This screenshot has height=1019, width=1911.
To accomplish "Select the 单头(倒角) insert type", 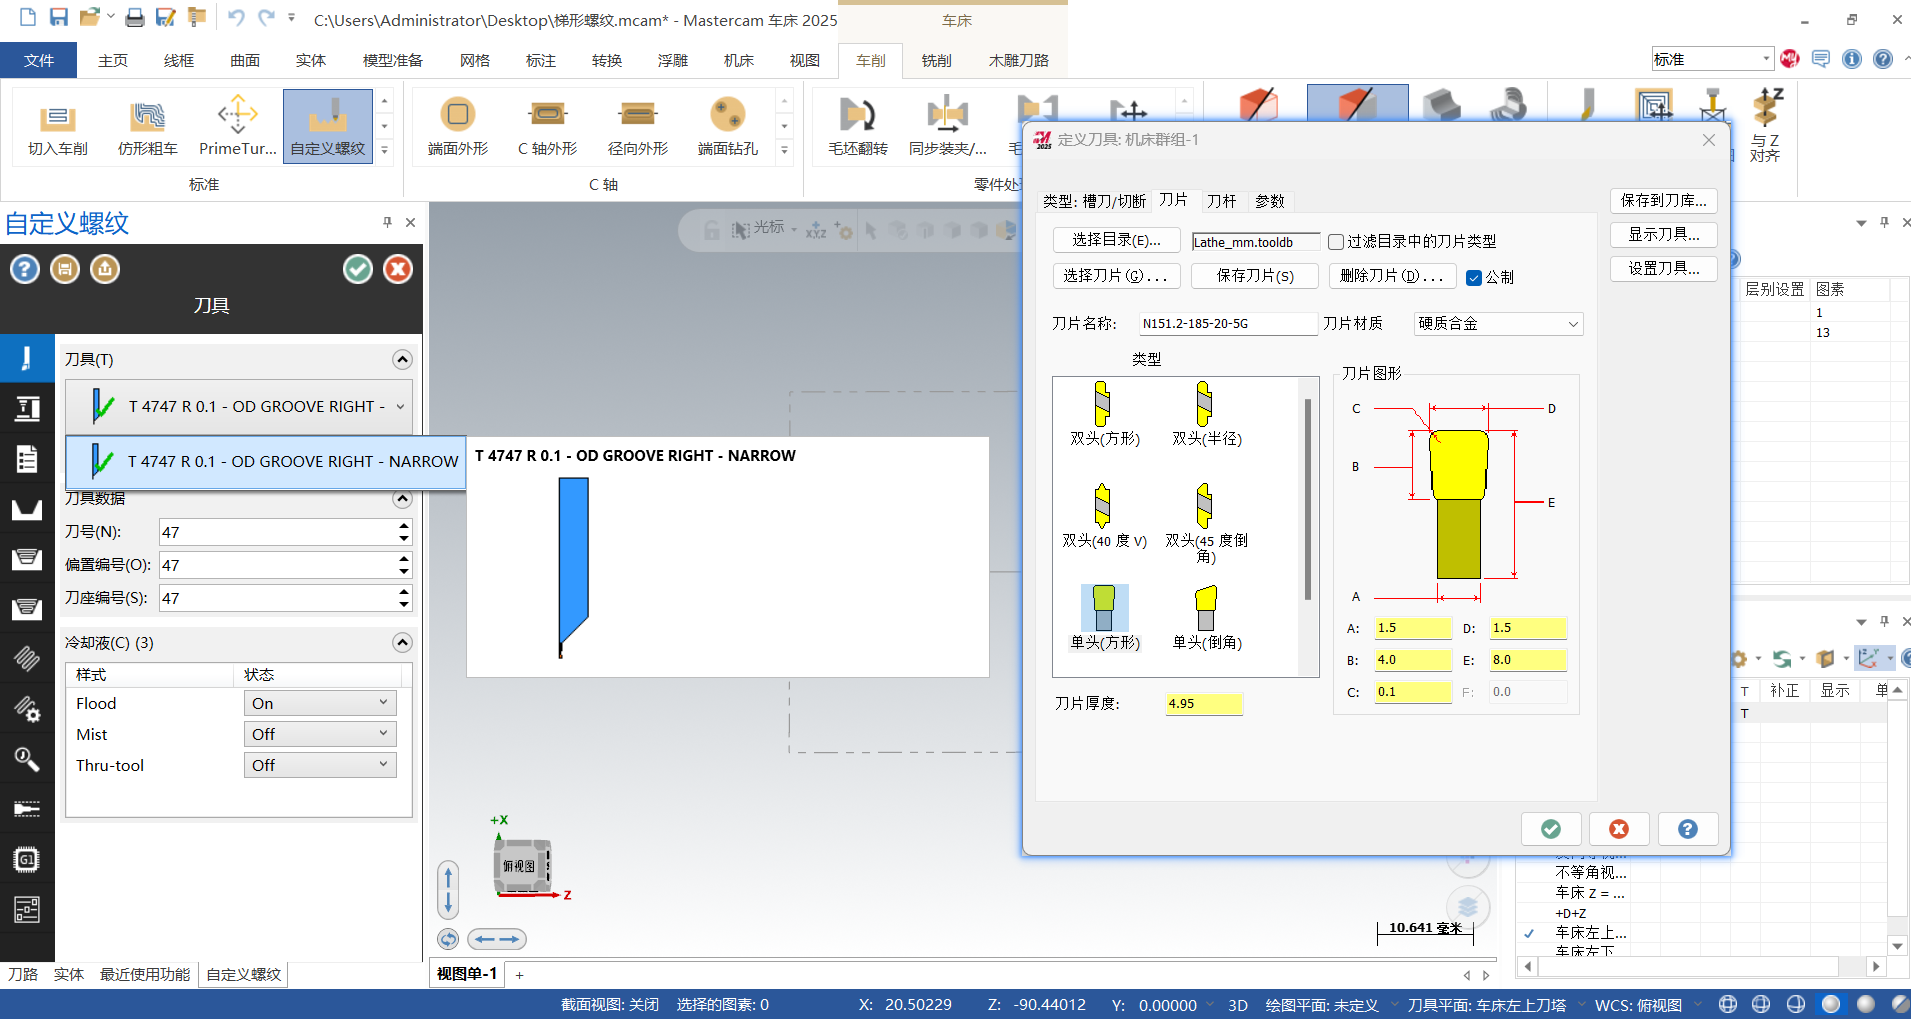I will (1206, 617).
